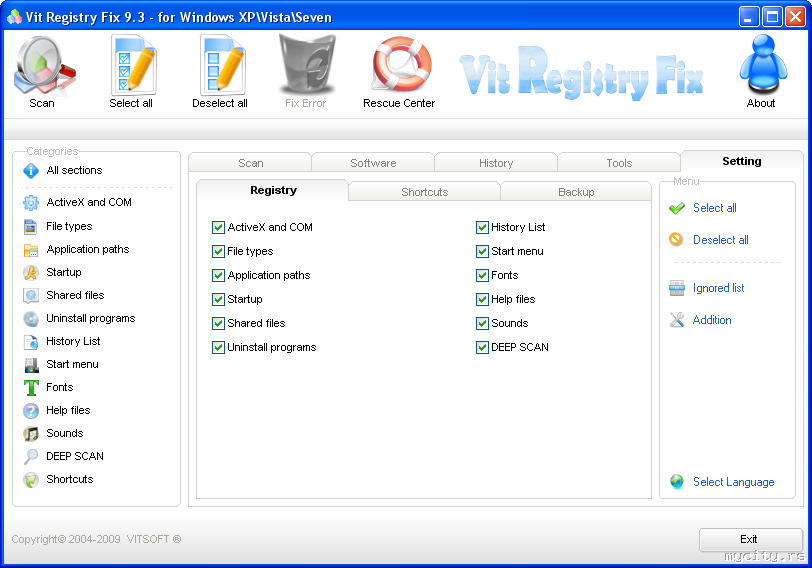Select the Setting tab
The height and width of the screenshot is (568, 812).
click(742, 162)
